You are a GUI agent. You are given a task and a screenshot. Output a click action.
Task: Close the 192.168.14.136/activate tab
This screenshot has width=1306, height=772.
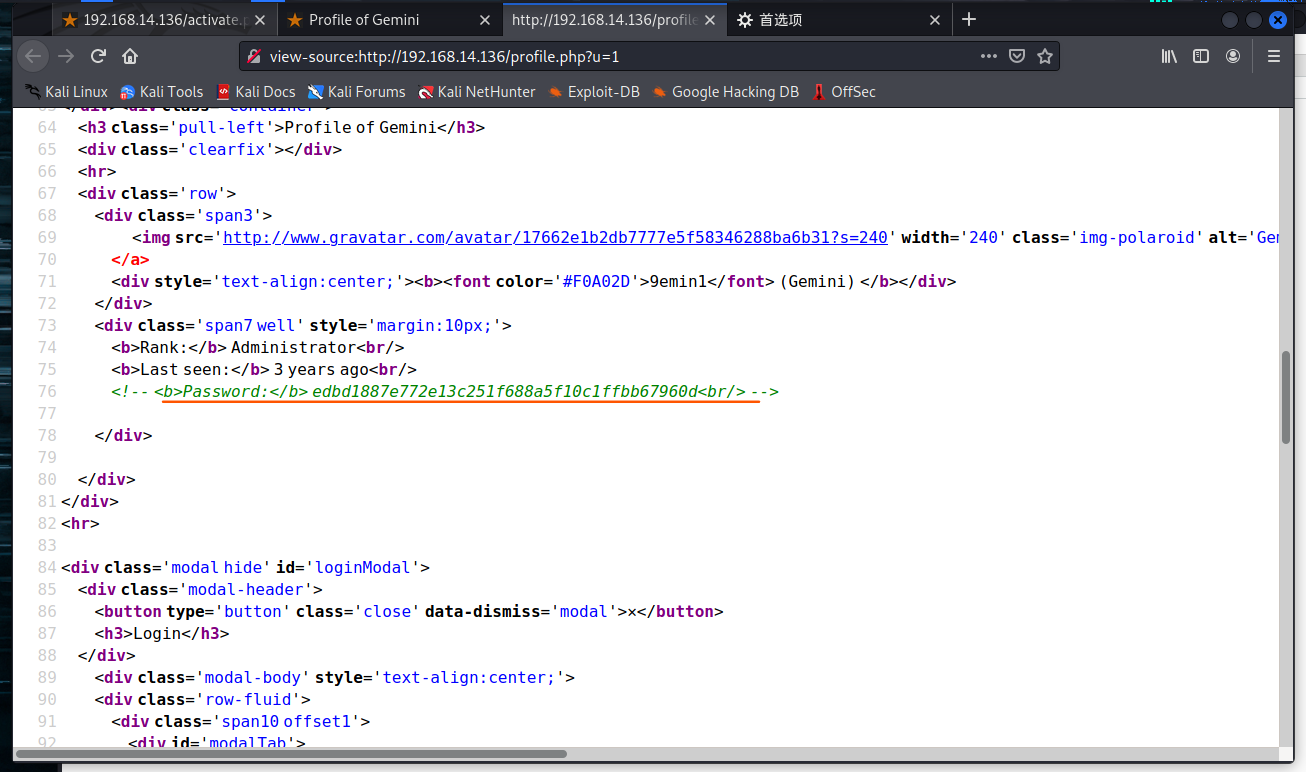coord(260,20)
